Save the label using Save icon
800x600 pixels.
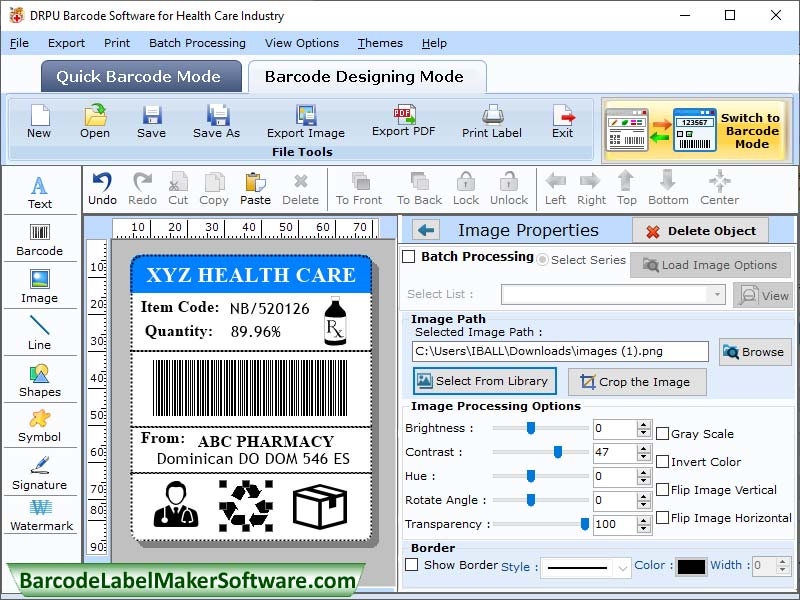point(152,121)
